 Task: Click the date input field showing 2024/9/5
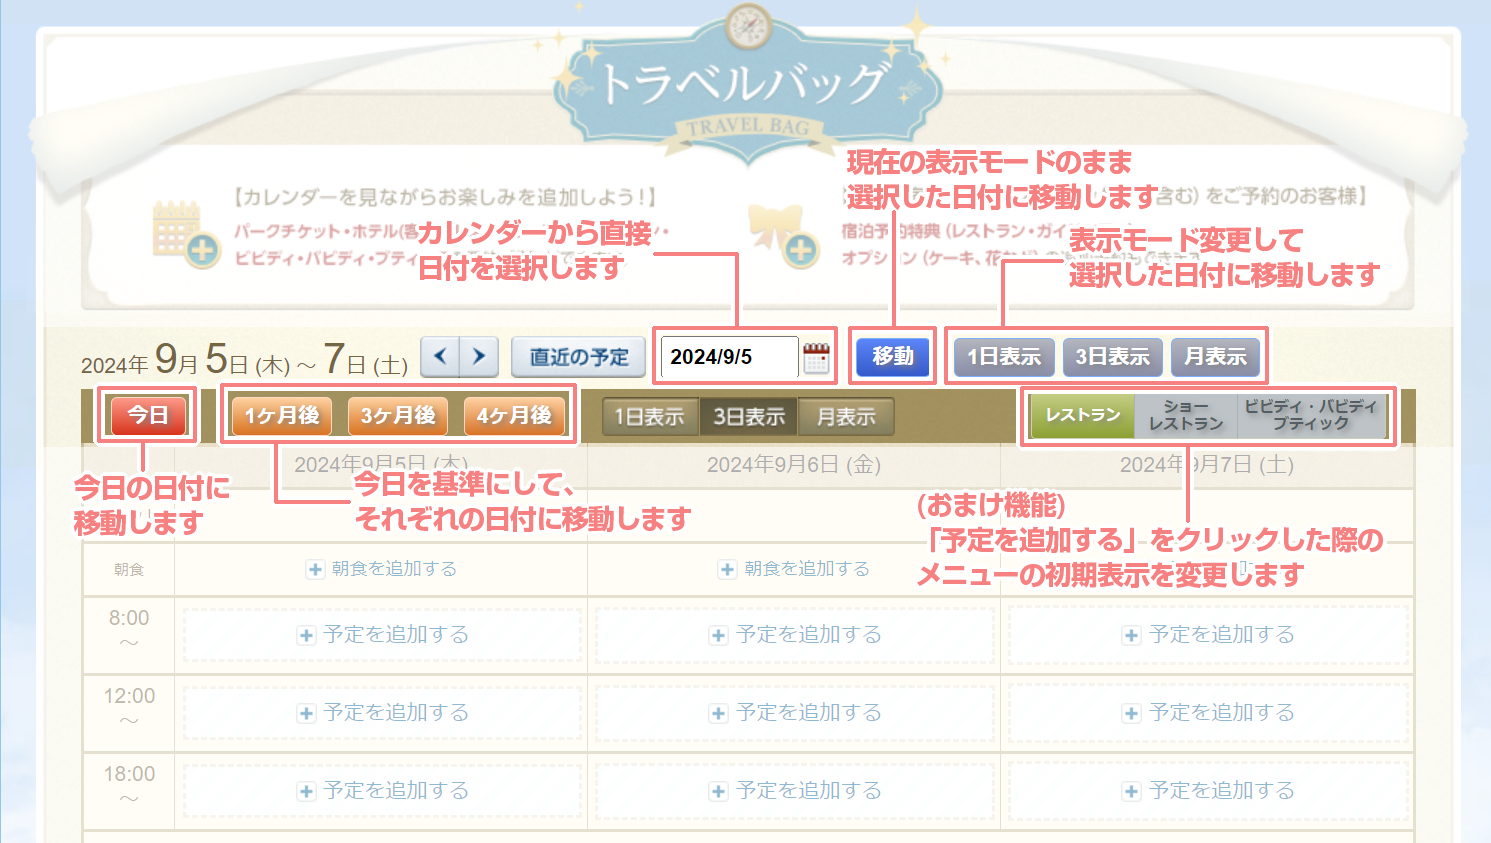(729, 357)
